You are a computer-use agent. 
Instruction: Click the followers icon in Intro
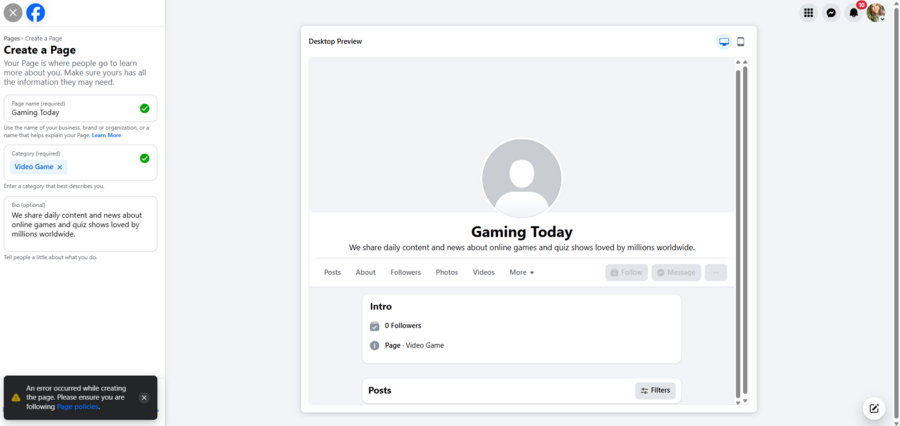374,326
